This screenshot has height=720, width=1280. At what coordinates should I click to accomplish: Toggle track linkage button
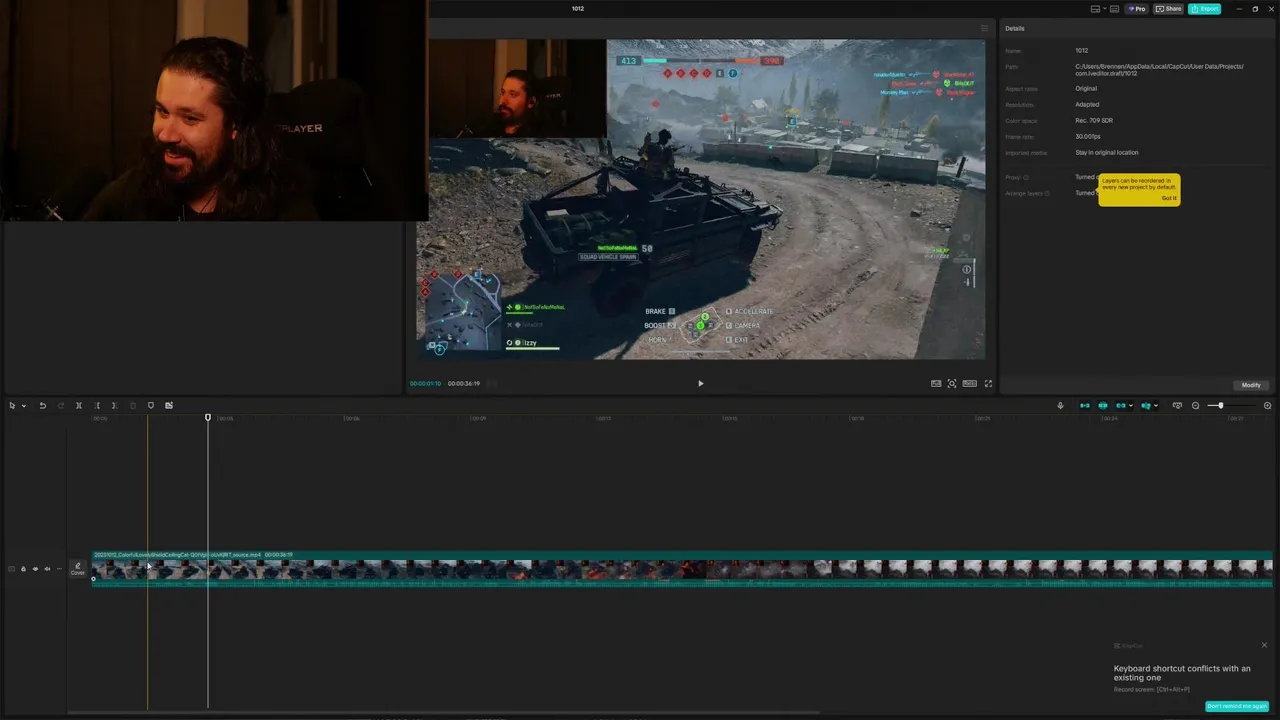[x=1121, y=405]
